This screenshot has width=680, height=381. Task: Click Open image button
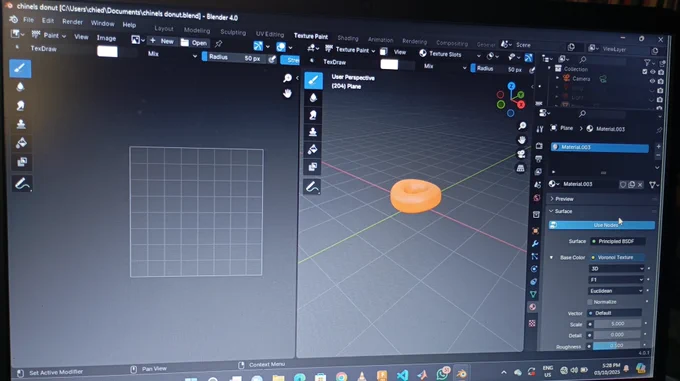click(194, 42)
